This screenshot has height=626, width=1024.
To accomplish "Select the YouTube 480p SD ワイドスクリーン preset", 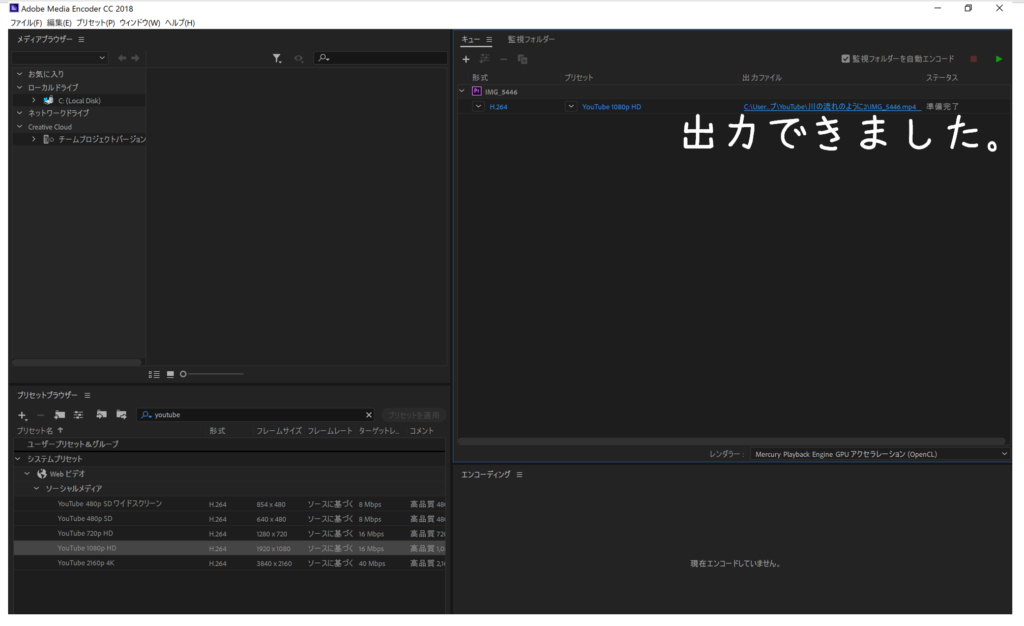I will point(229,504).
